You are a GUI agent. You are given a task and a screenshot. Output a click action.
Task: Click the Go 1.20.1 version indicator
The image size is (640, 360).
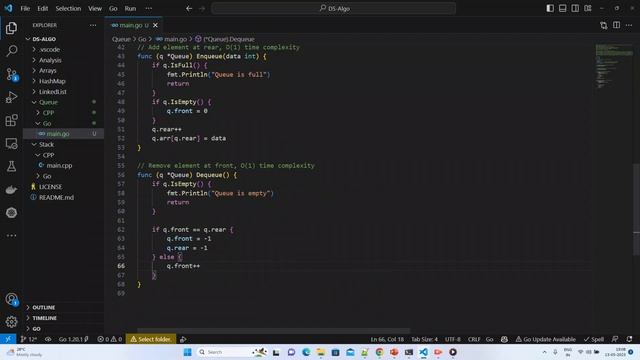[x=73, y=339]
